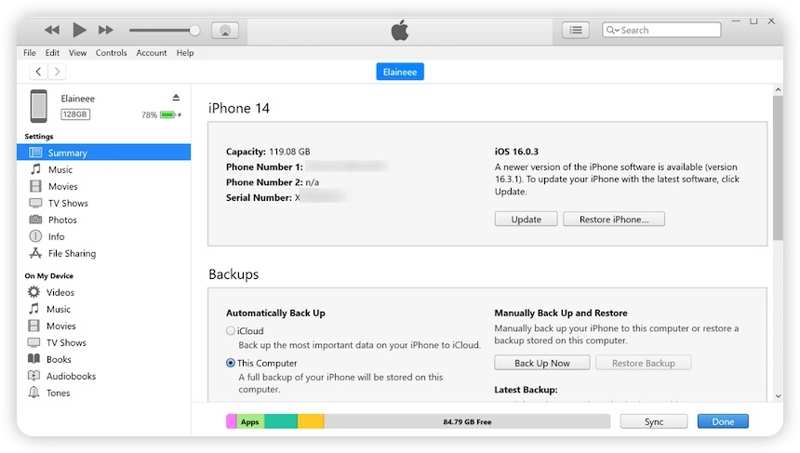Viewport: 800px width, 453px height.
Task: Open the Help menu
Action: pyautogui.click(x=185, y=53)
